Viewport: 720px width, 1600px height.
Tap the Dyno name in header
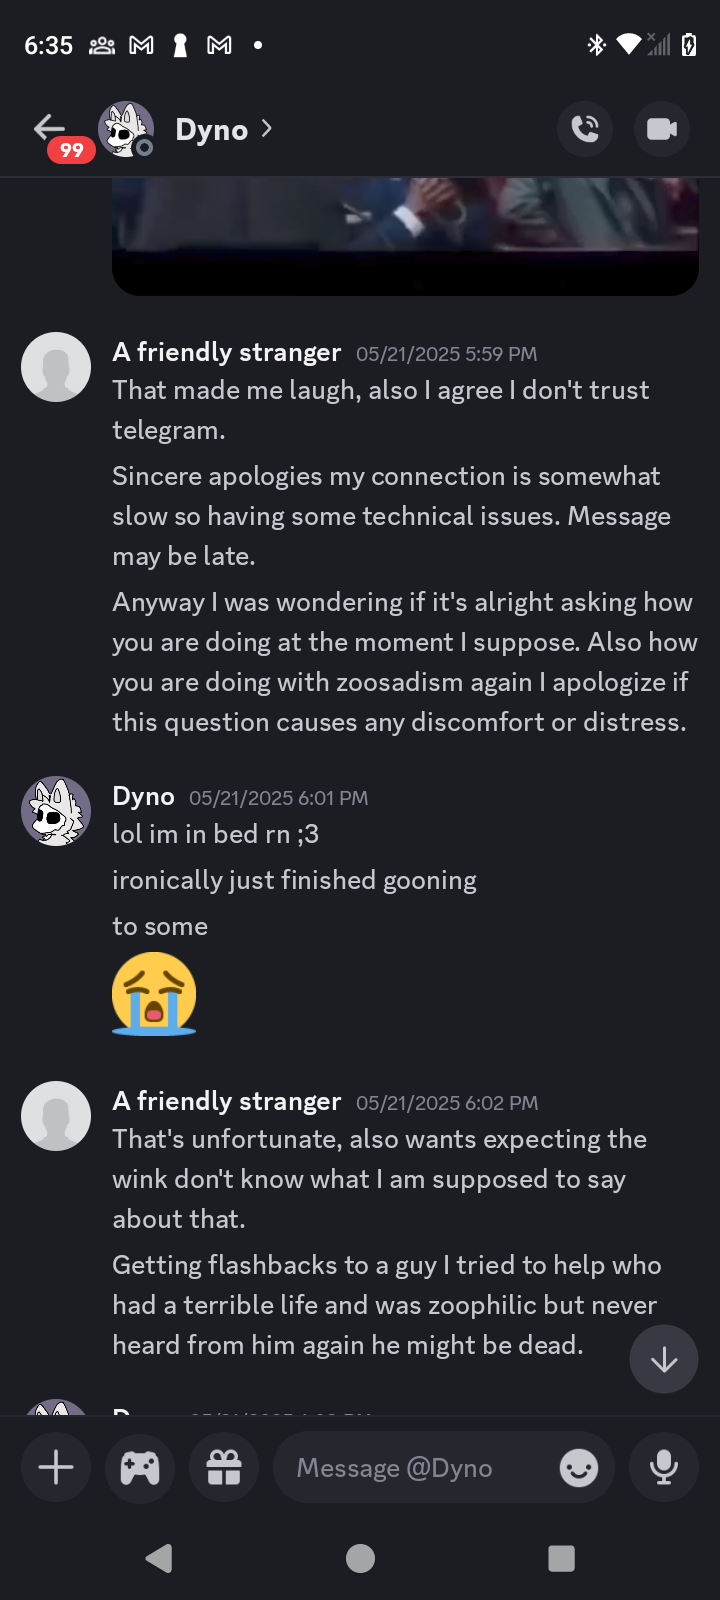[x=211, y=130]
